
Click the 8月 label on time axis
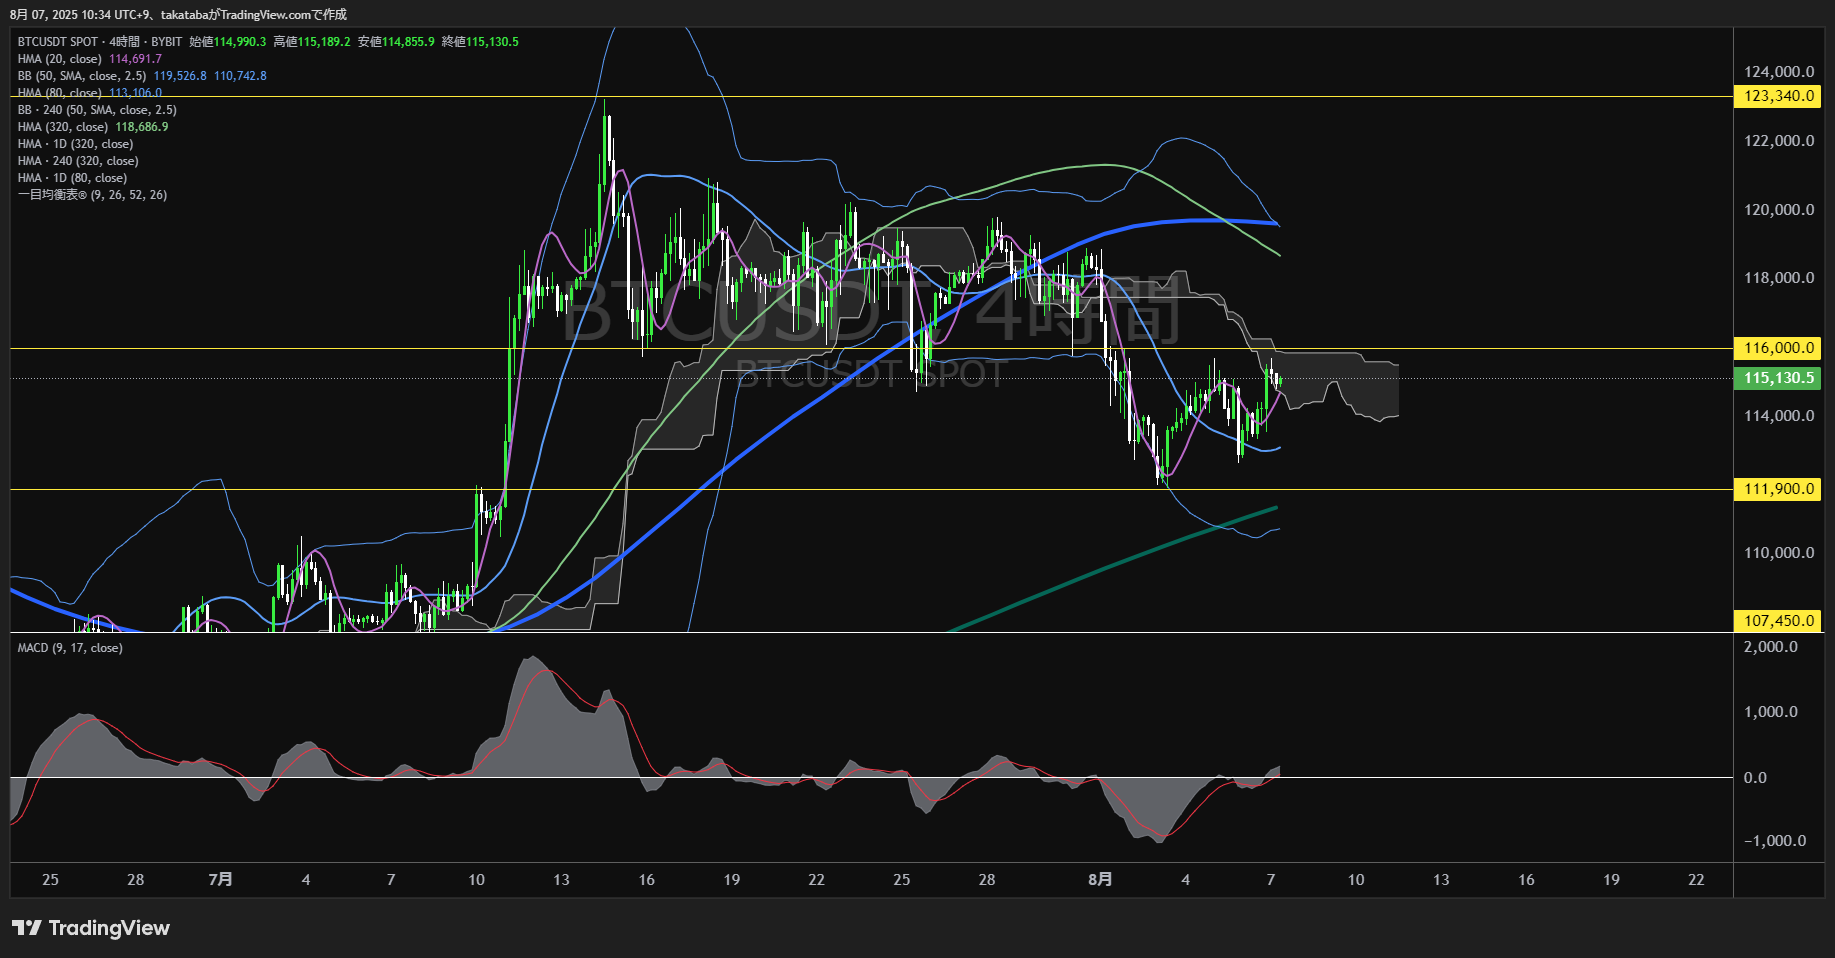pos(1100,879)
